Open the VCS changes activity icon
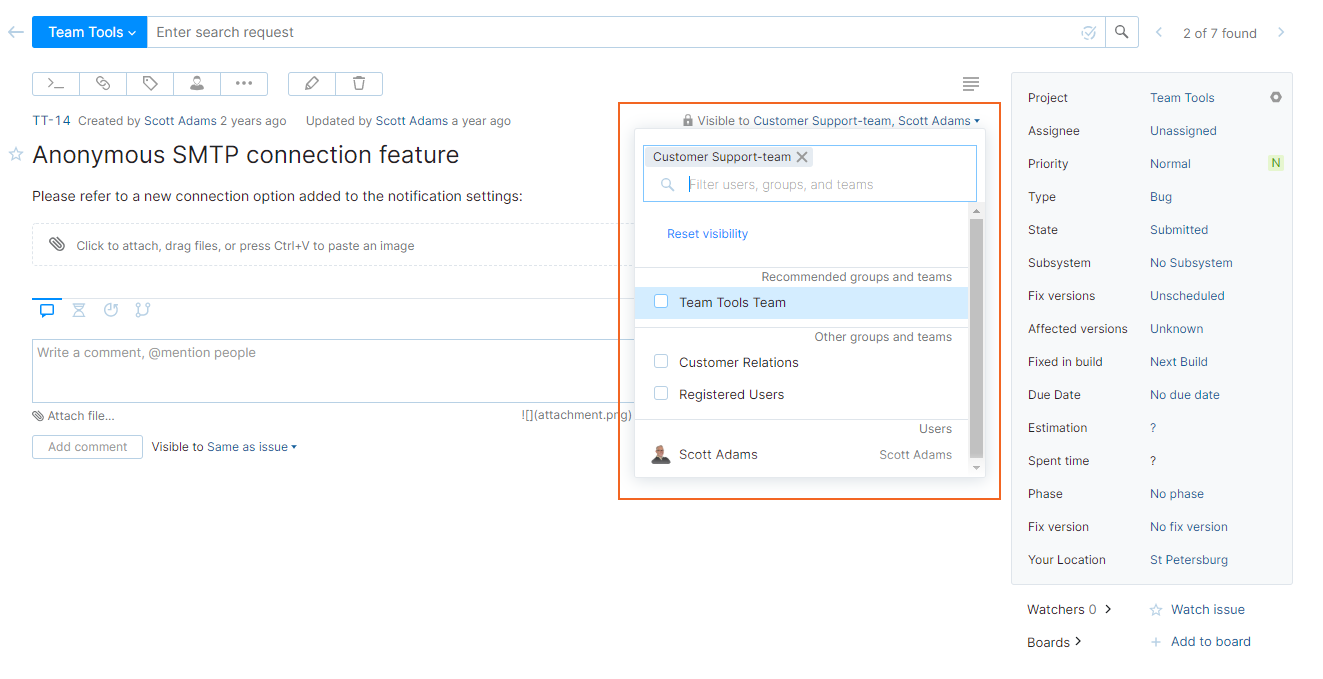Screen dimensions: 1323x679 (x=142, y=310)
